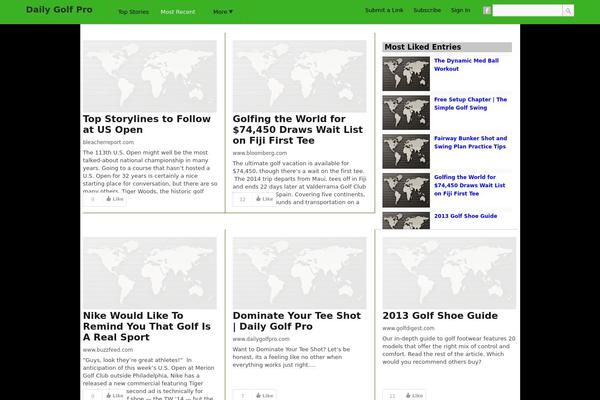Click Fairway Bunker Shot sidebar link
Viewport: 600px width, 400px height.
coord(470,142)
